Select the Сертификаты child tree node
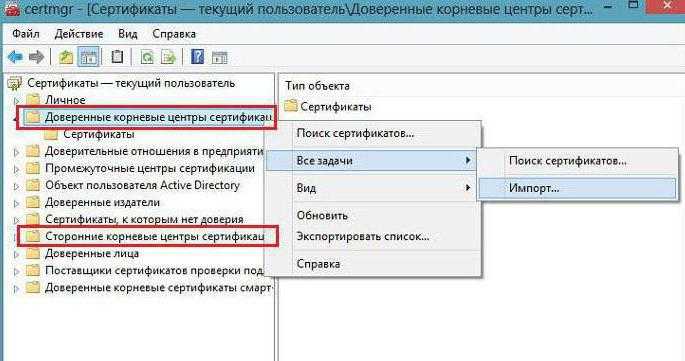The width and height of the screenshot is (685, 361). 99,134
